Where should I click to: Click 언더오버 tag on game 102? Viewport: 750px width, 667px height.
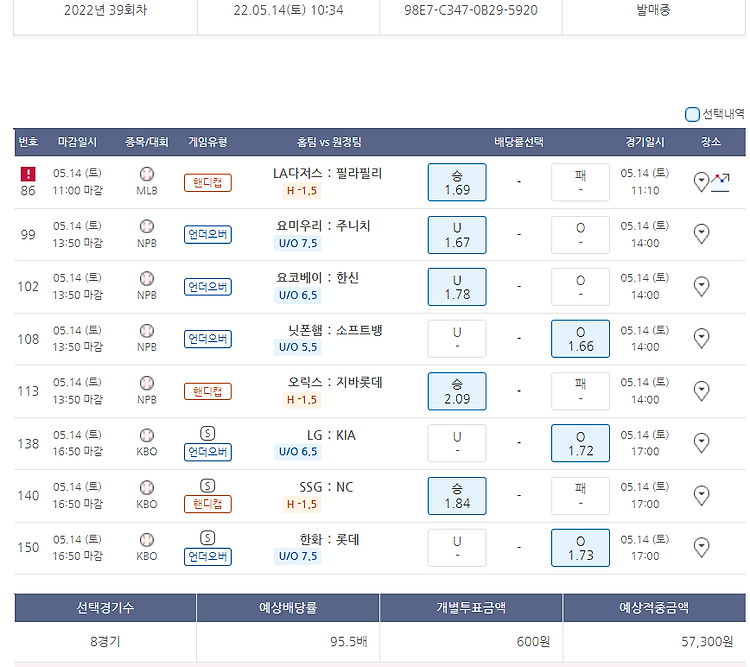[208, 287]
